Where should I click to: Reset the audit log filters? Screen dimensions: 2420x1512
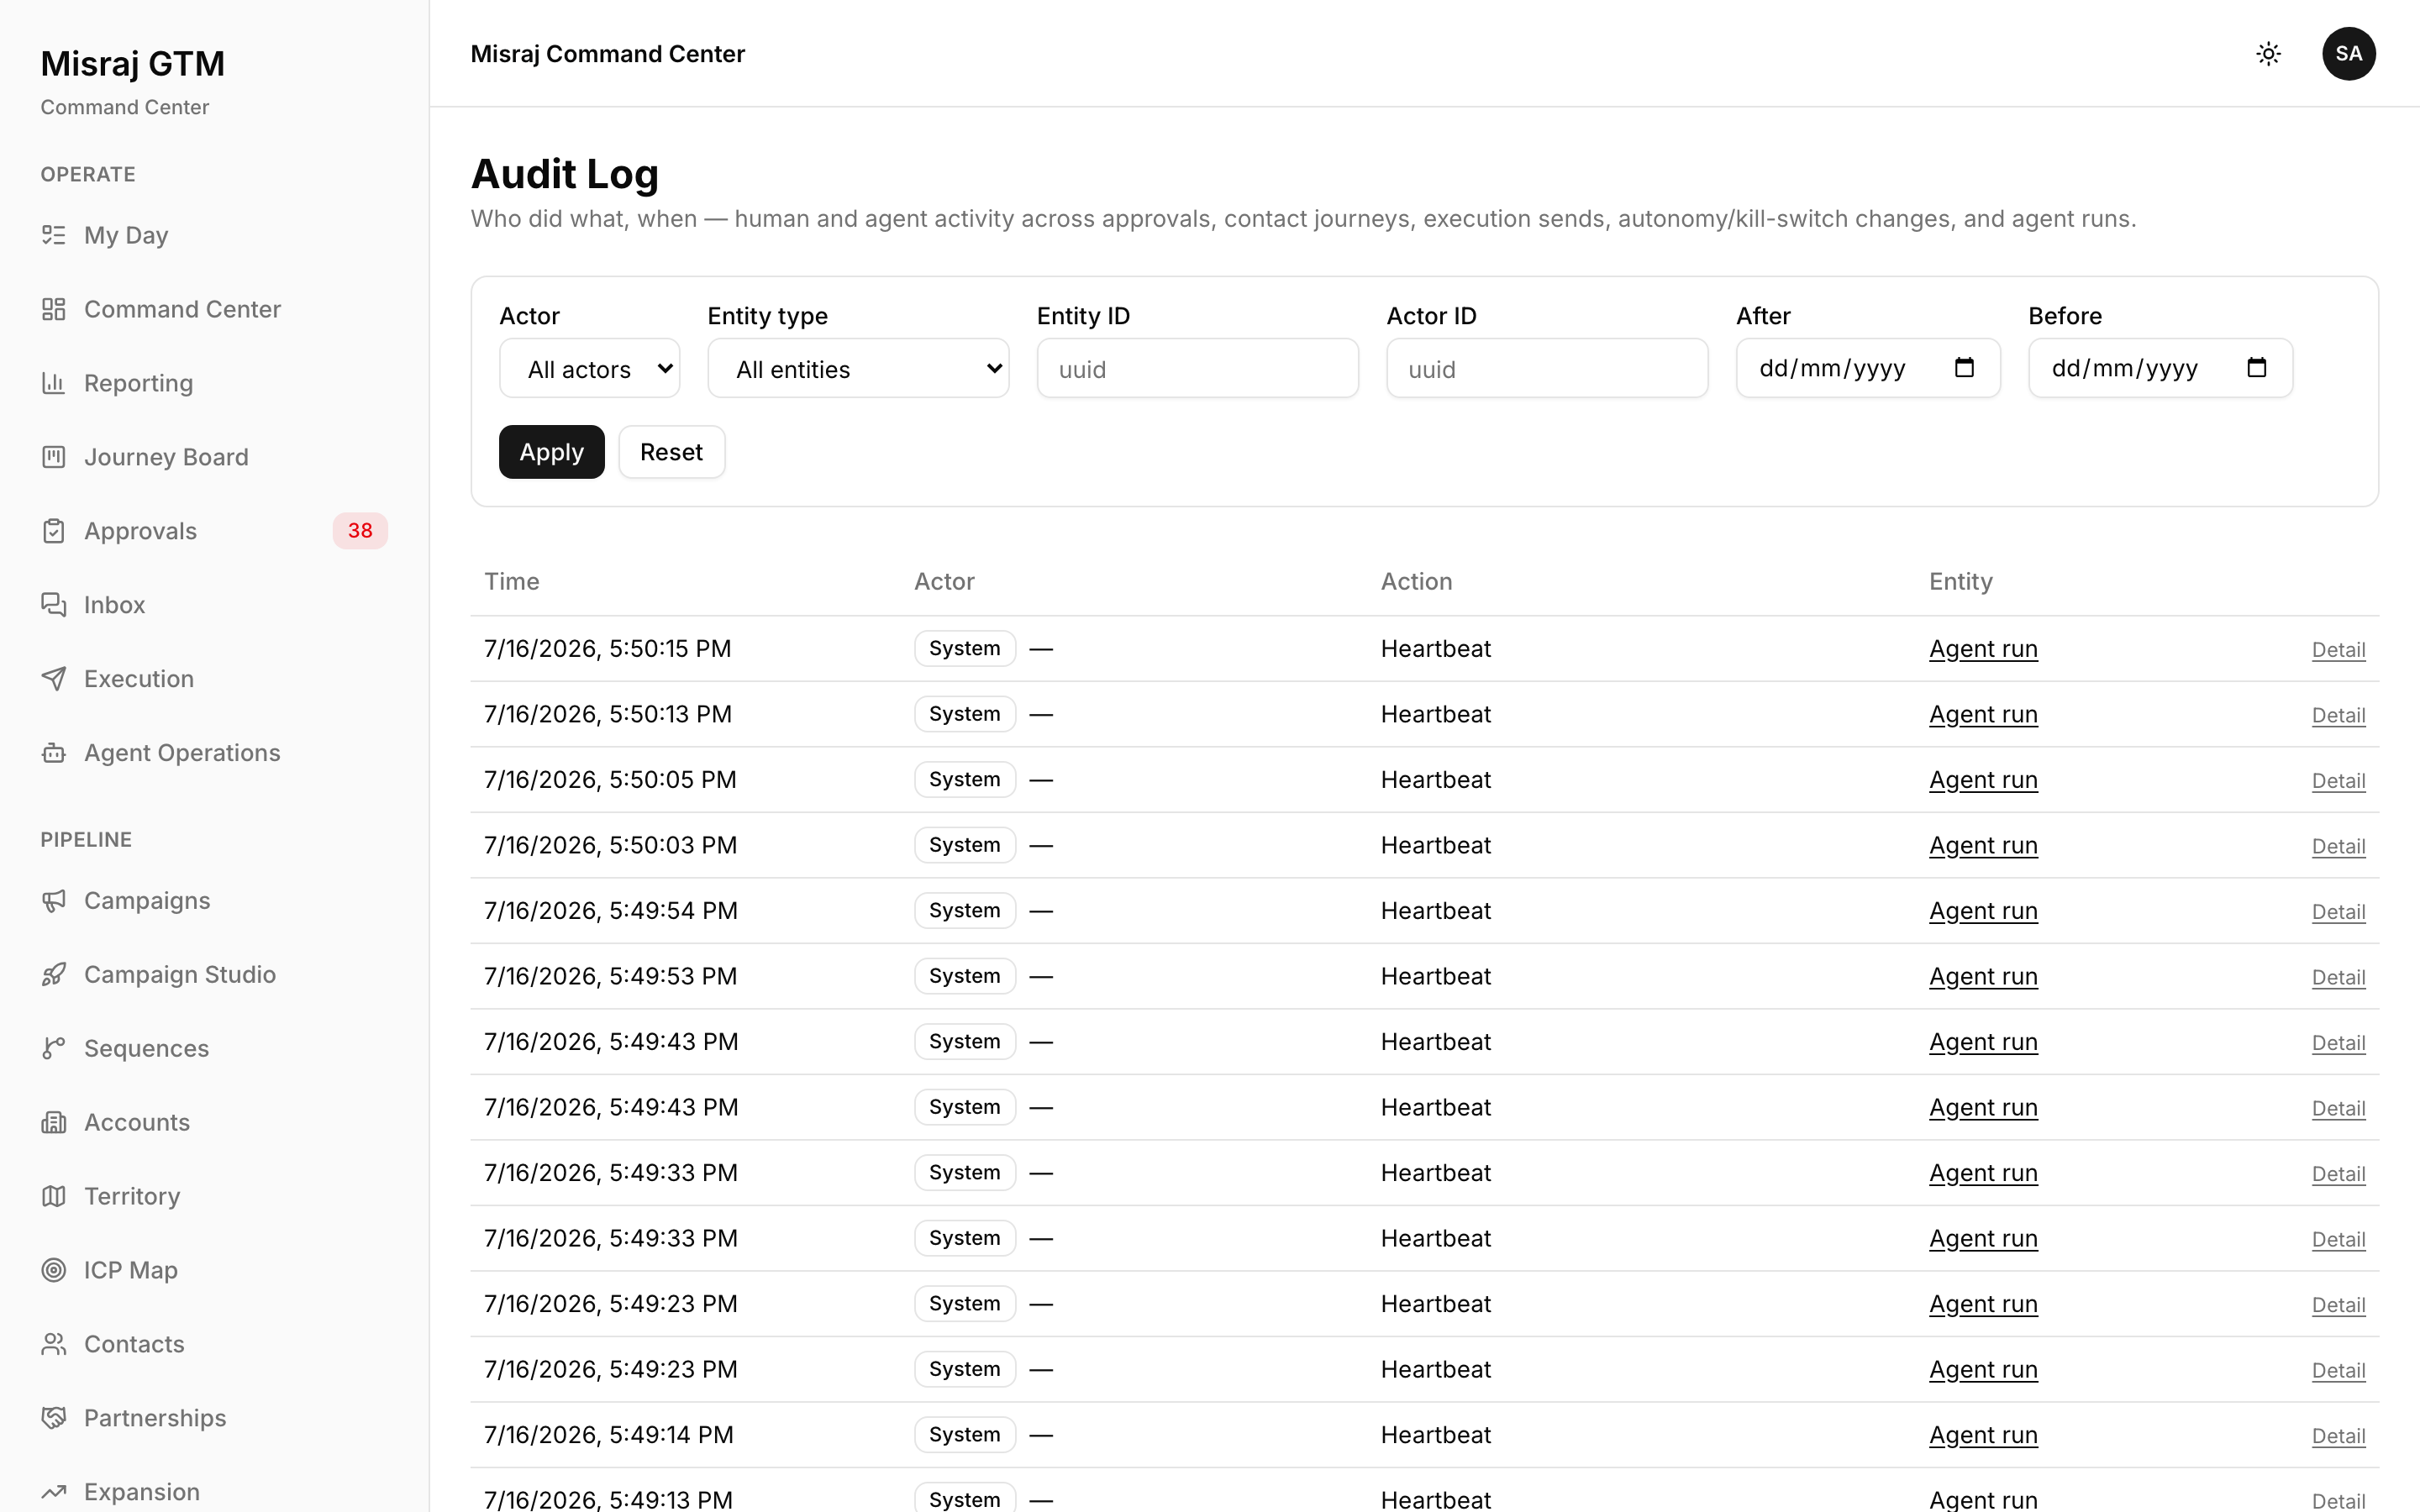[671, 452]
